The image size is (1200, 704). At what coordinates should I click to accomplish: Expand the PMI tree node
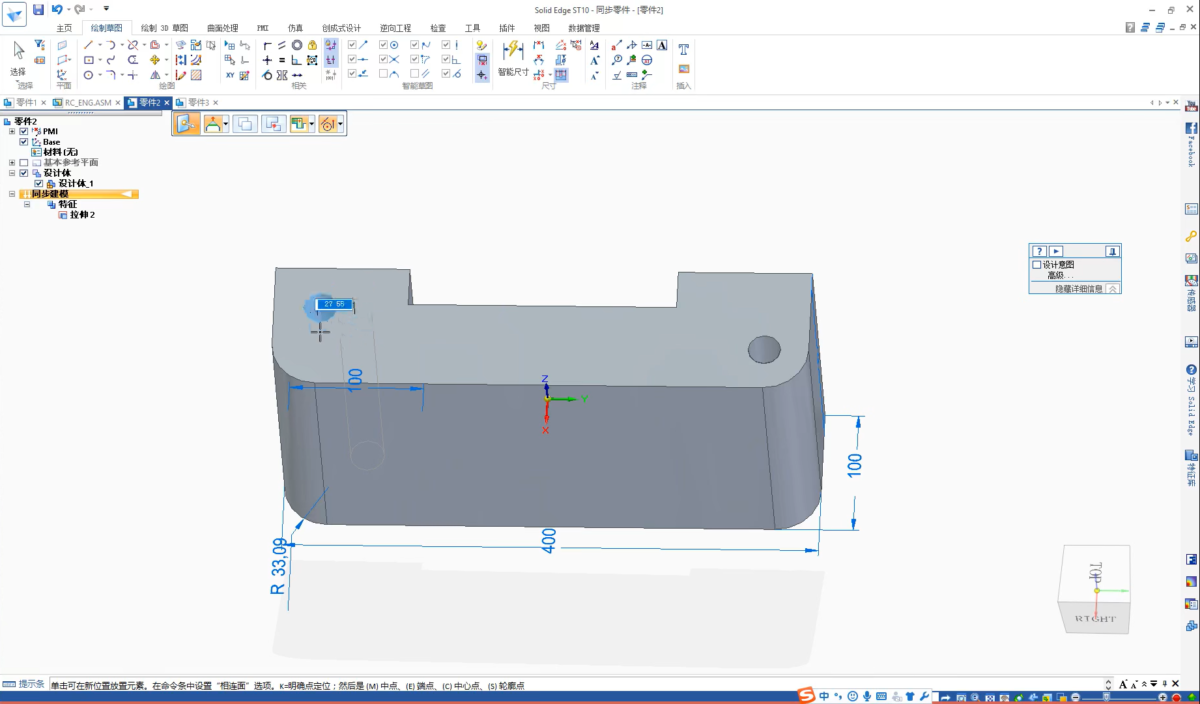pos(12,131)
